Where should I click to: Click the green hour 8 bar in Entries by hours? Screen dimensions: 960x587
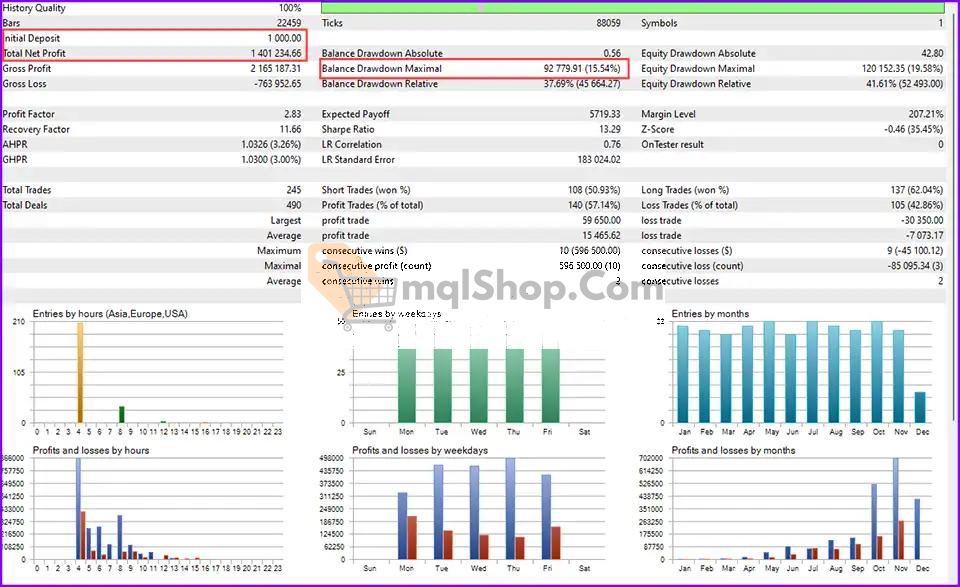[121, 414]
